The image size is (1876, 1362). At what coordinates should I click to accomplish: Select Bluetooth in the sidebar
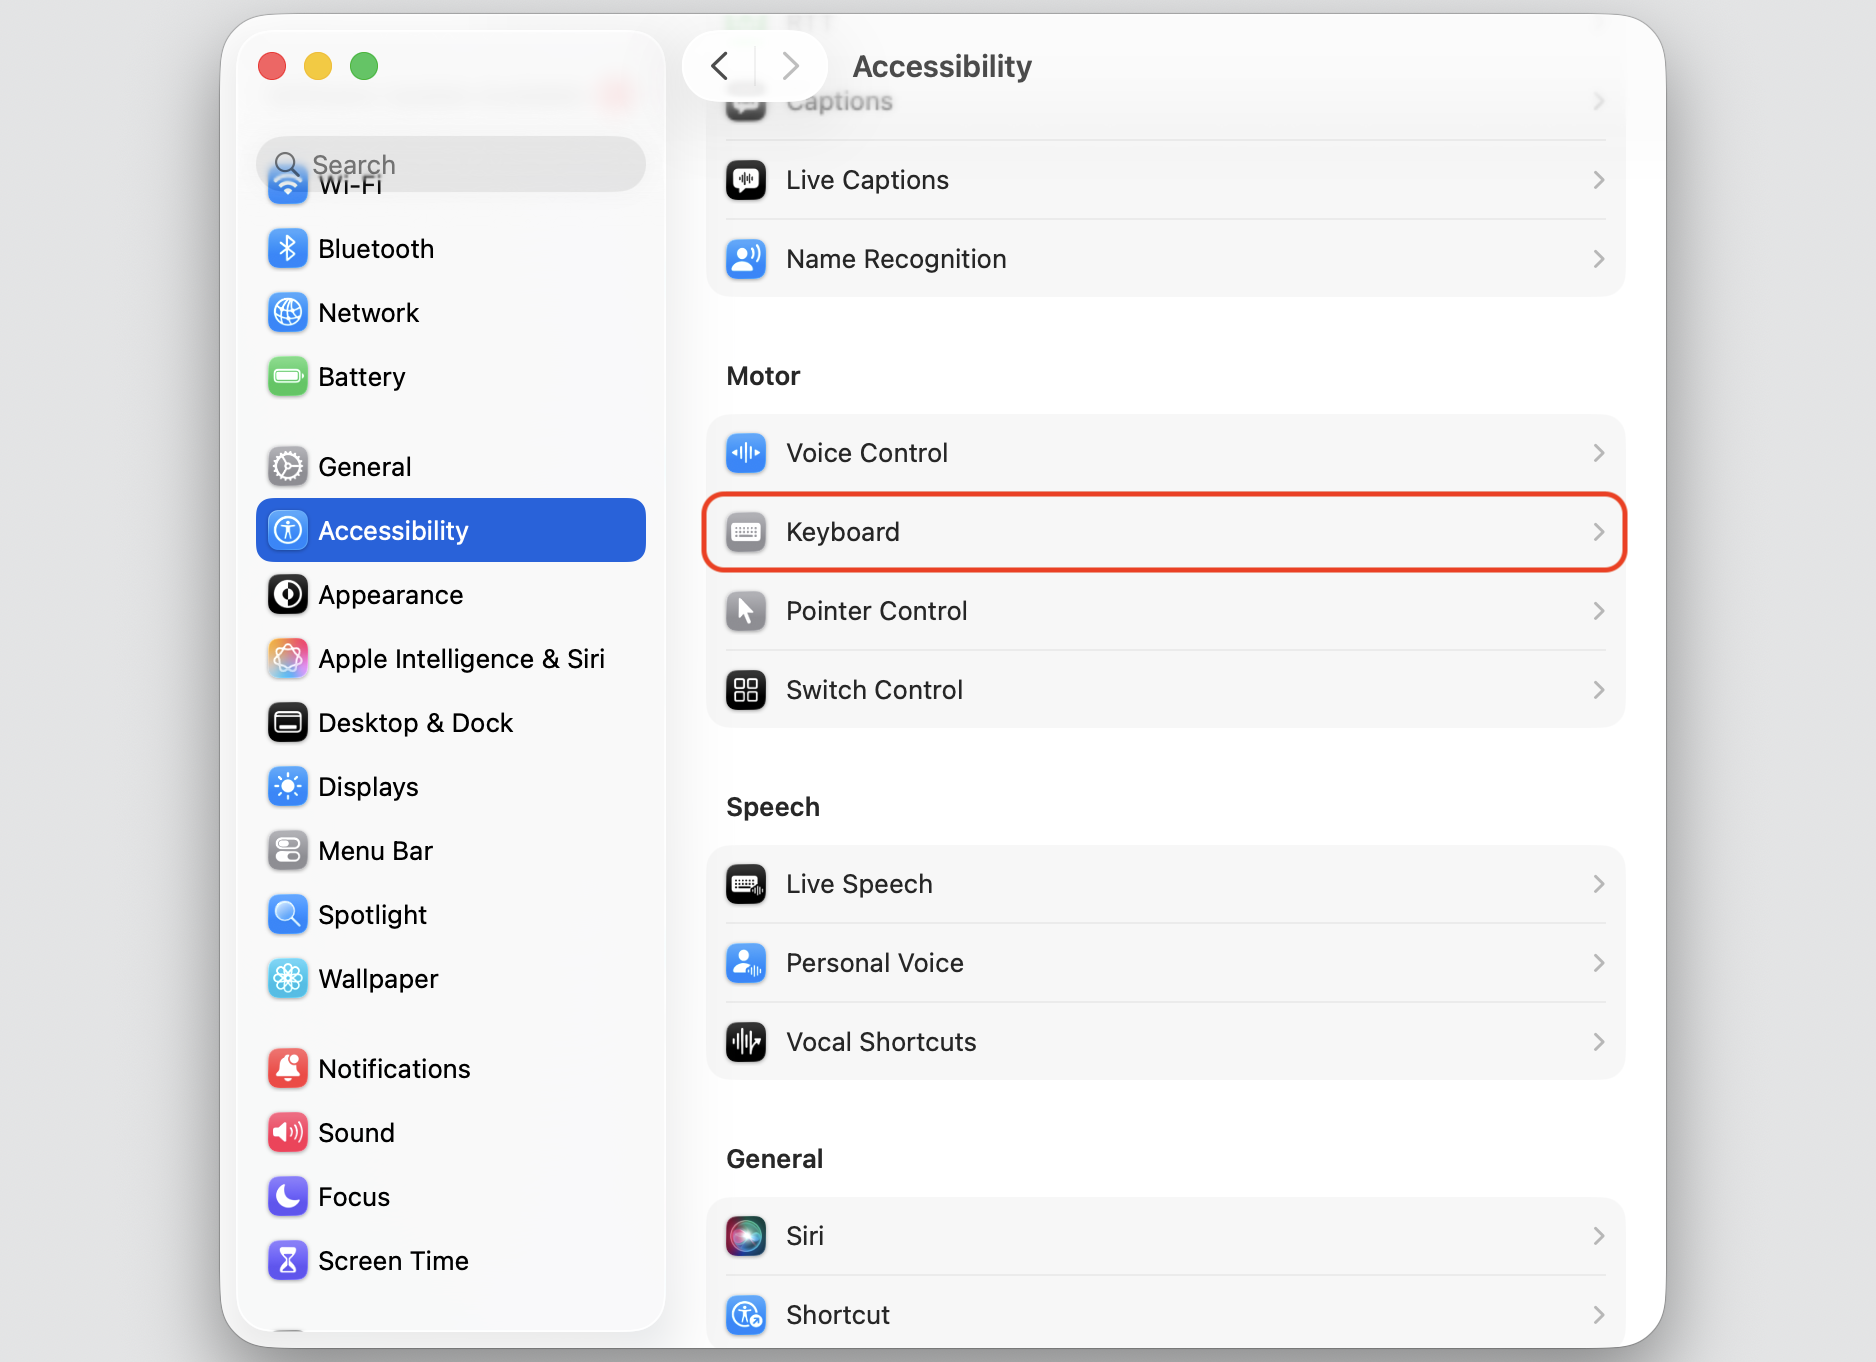[451, 249]
